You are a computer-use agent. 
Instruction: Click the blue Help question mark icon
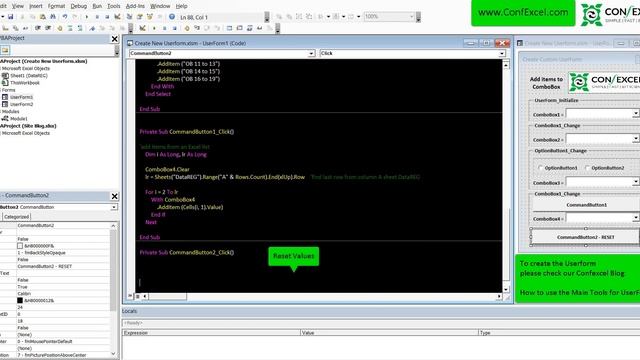click(x=172, y=17)
